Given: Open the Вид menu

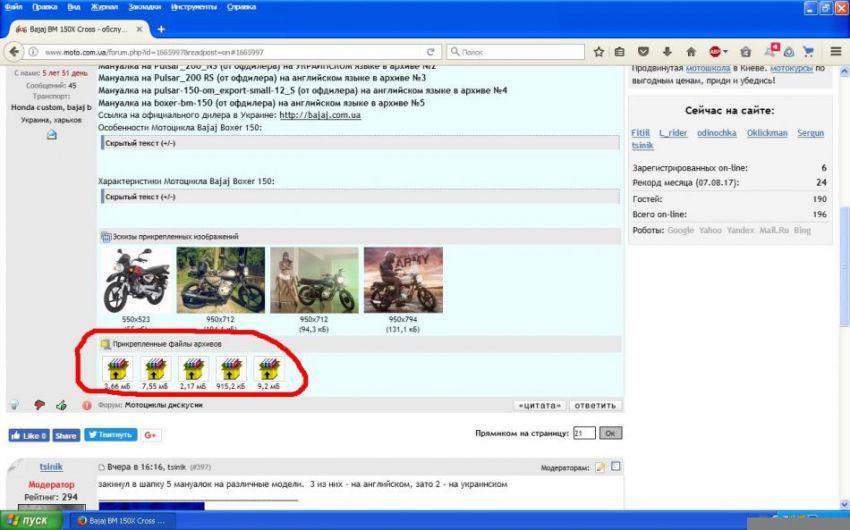Looking at the screenshot, I should coord(74,7).
